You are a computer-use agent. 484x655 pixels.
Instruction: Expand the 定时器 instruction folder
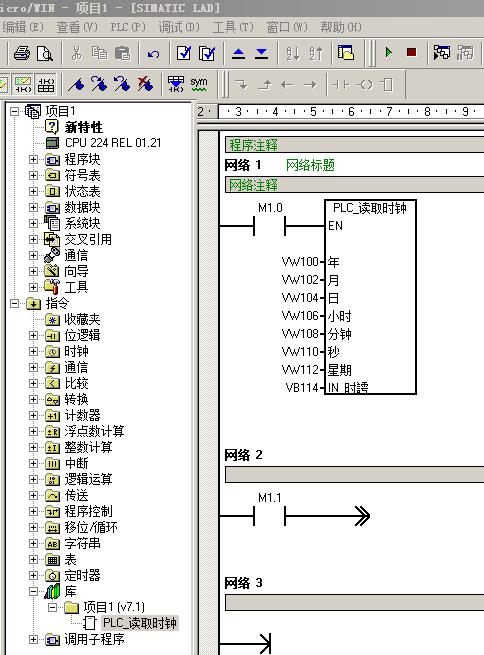coord(33,575)
